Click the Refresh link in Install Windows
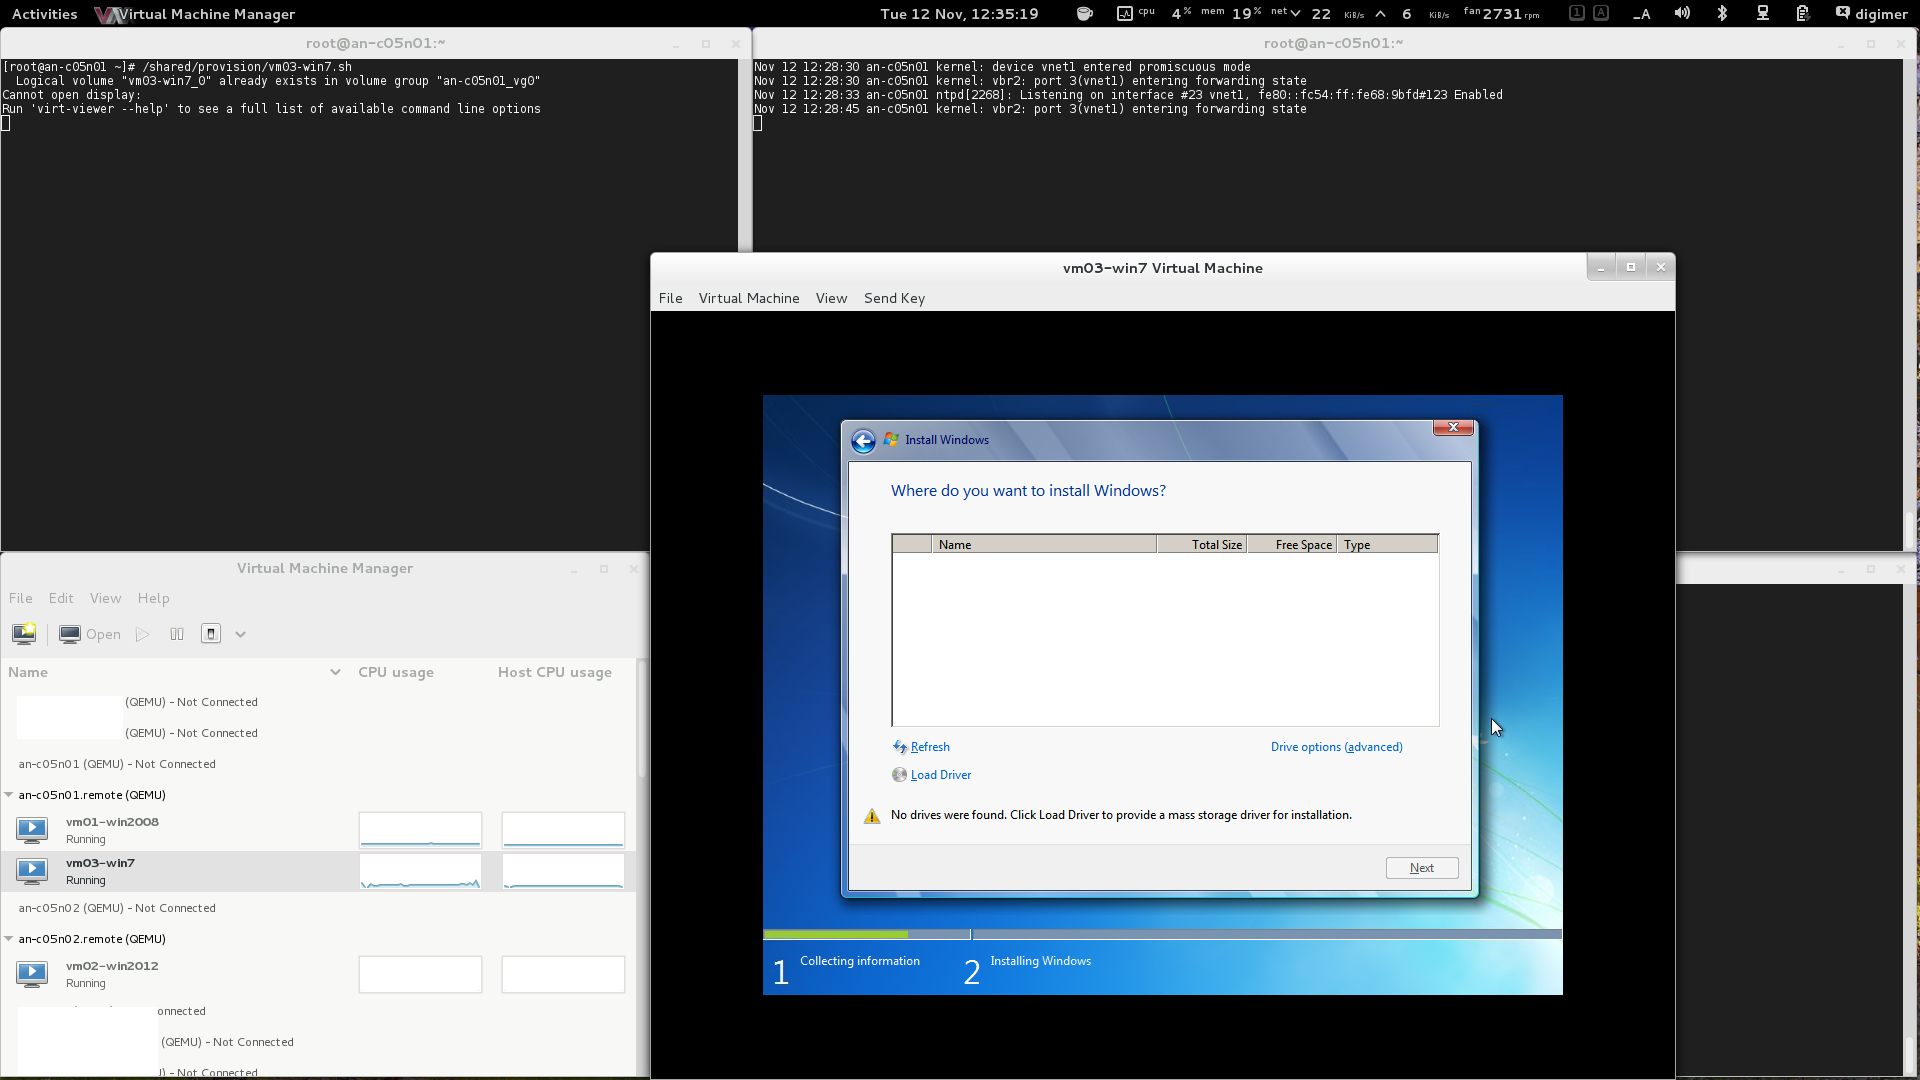The width and height of the screenshot is (1920, 1080). point(930,747)
